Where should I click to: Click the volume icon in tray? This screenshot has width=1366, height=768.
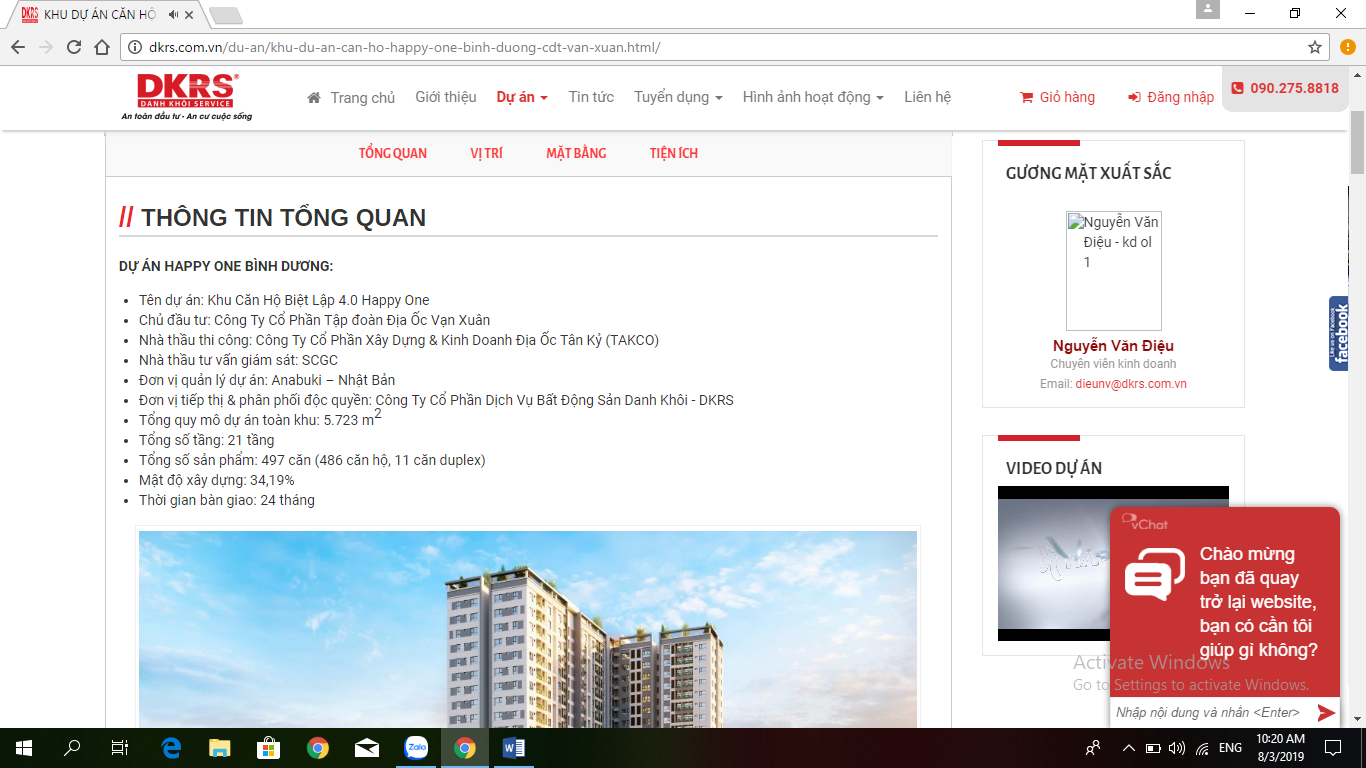1176,748
